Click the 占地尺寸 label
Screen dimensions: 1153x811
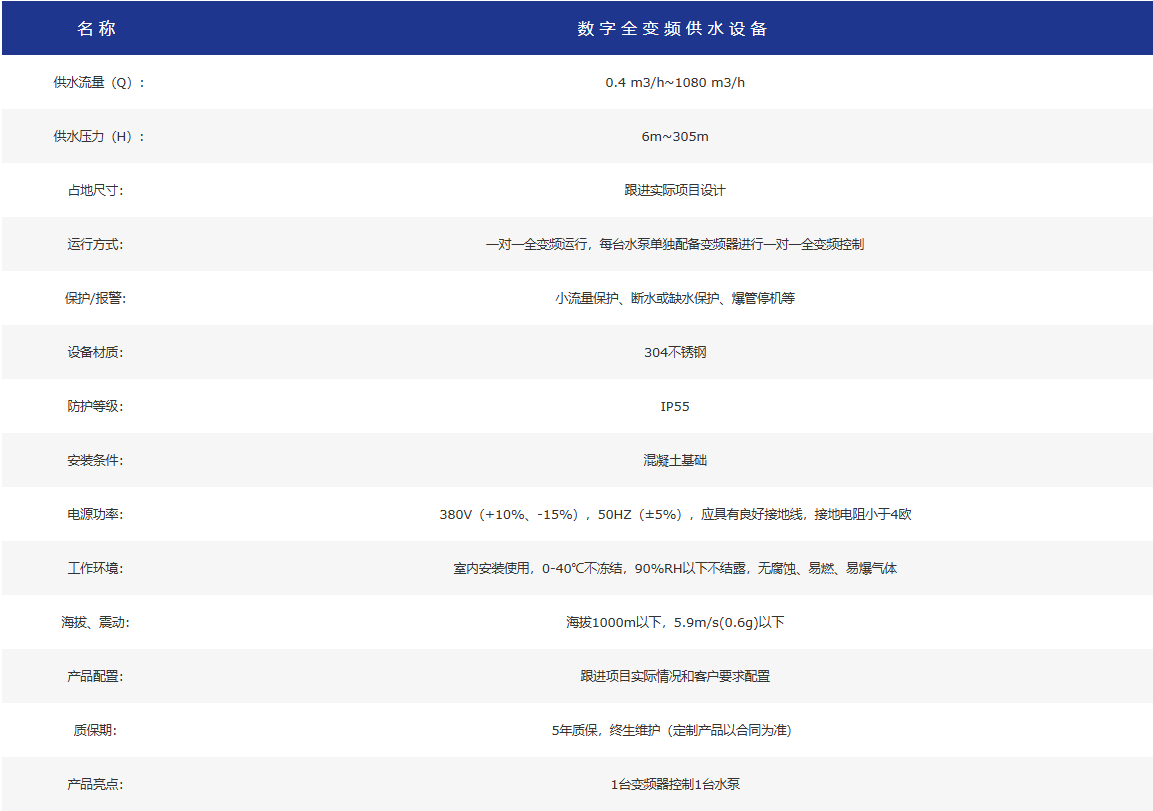(x=95, y=190)
